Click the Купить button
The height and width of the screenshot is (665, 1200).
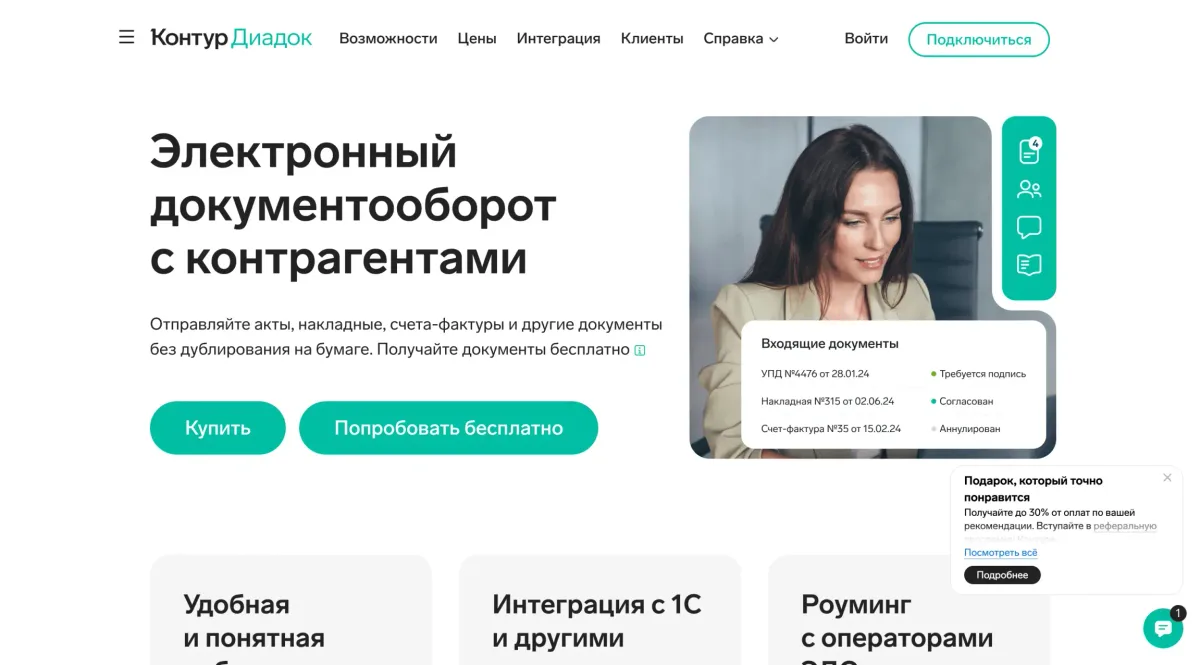(x=218, y=428)
